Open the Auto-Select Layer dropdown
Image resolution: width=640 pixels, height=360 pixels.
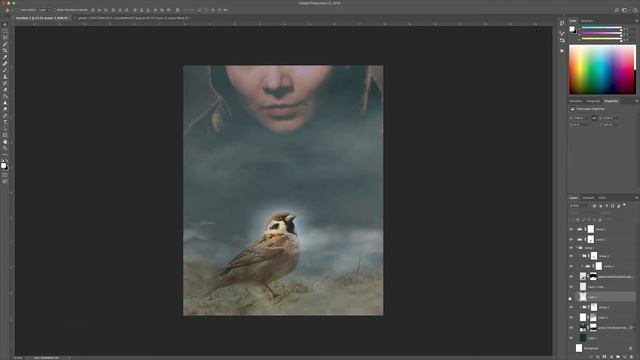point(44,10)
